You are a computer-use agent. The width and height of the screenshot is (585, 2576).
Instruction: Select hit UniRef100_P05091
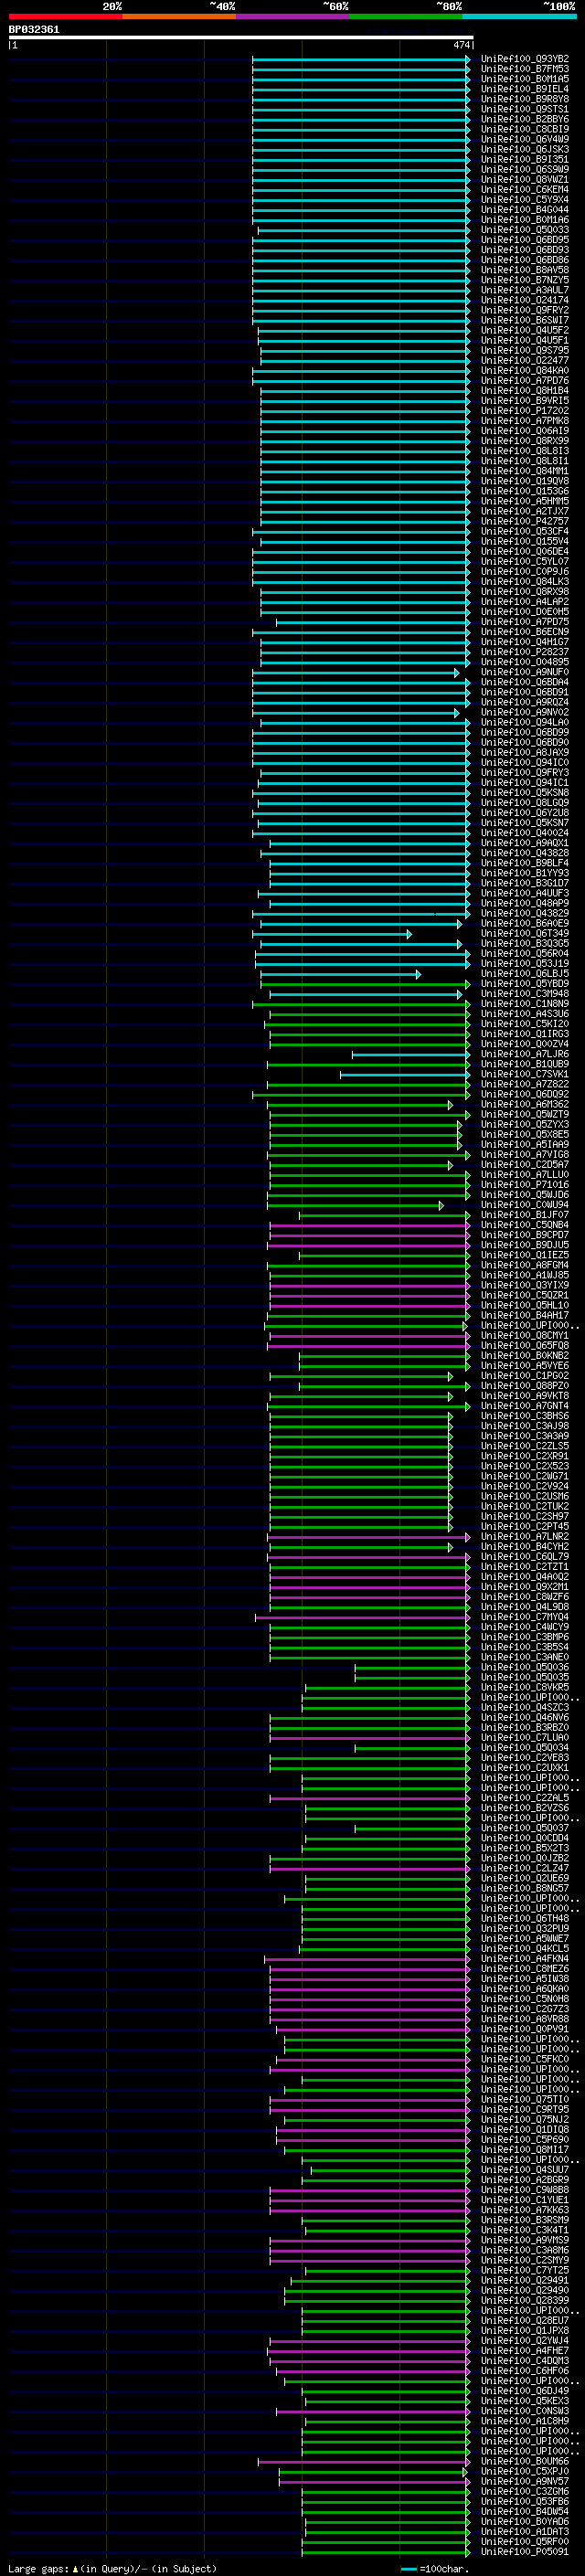[524, 2551]
